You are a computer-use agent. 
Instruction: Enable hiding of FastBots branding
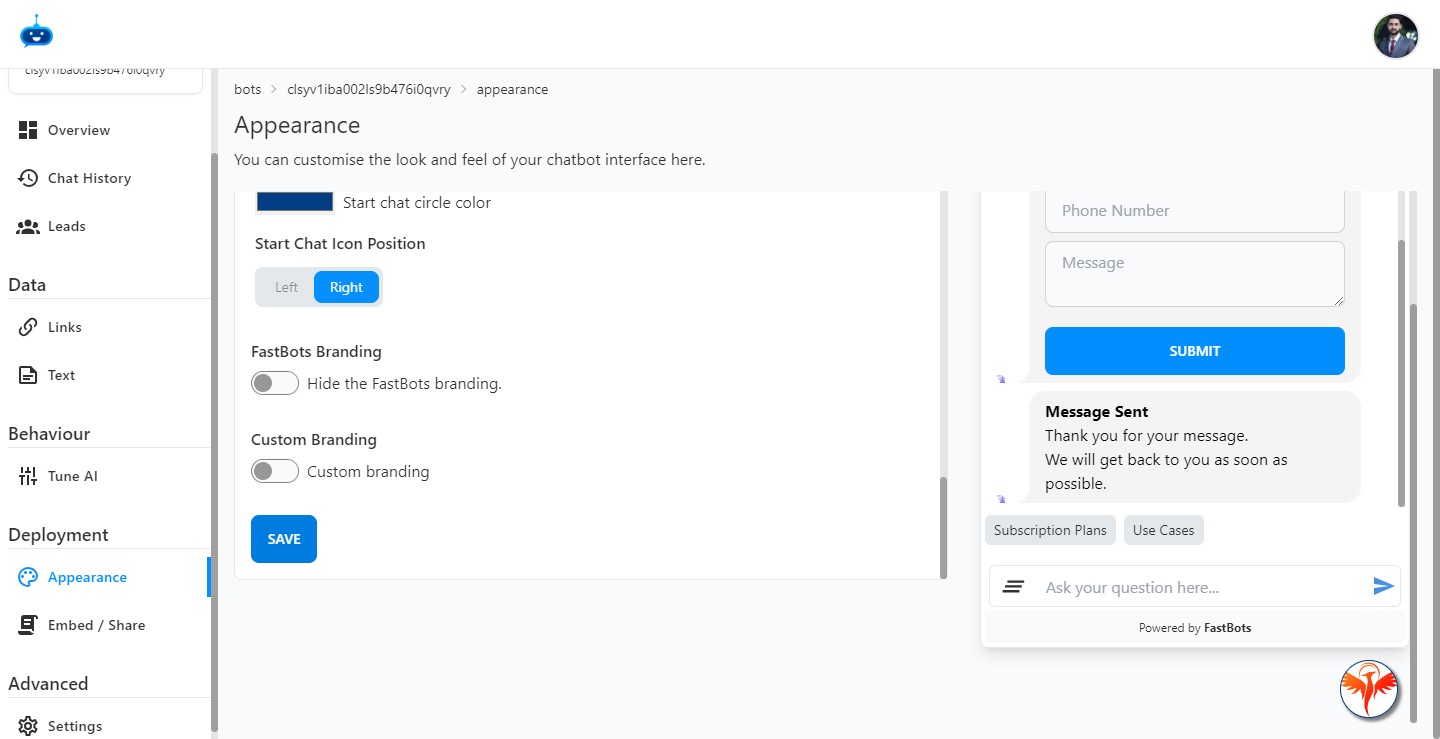tap(274, 383)
